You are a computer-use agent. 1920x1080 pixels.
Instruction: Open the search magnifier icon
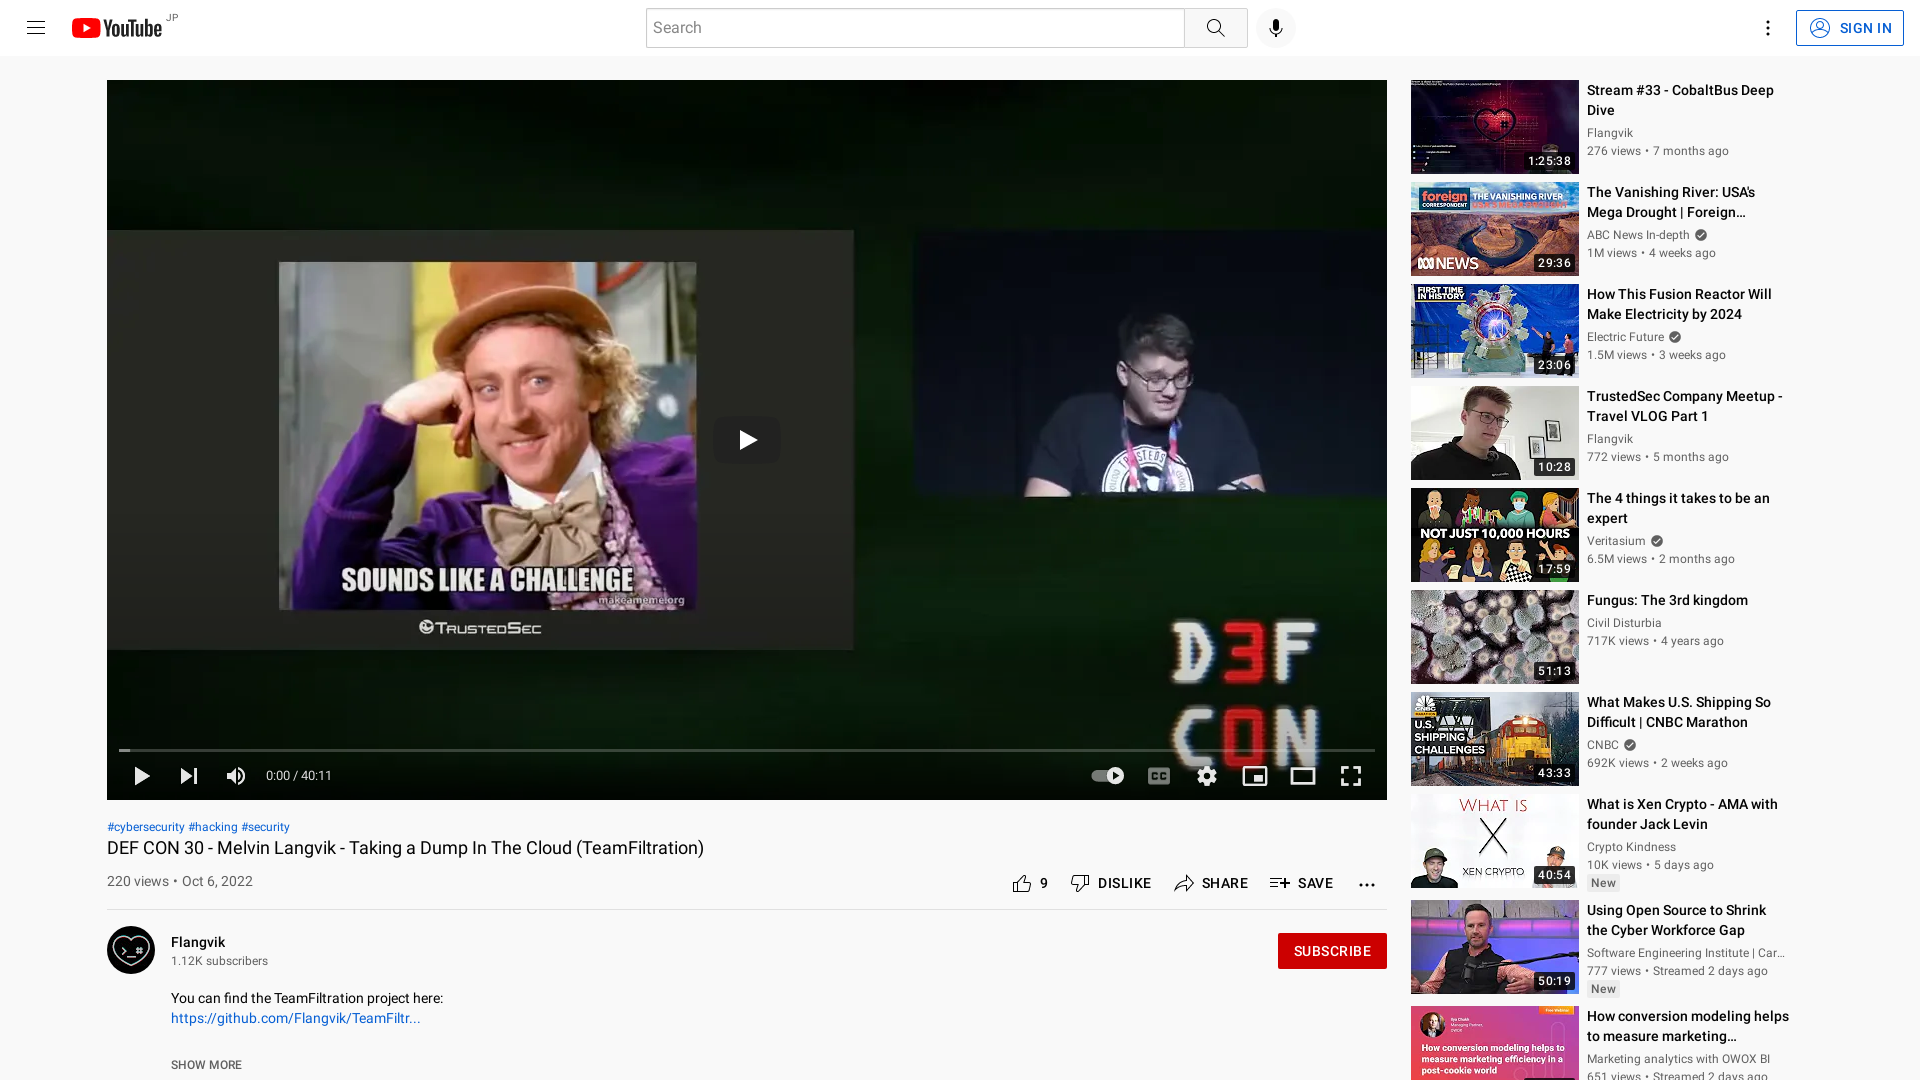pos(1215,27)
